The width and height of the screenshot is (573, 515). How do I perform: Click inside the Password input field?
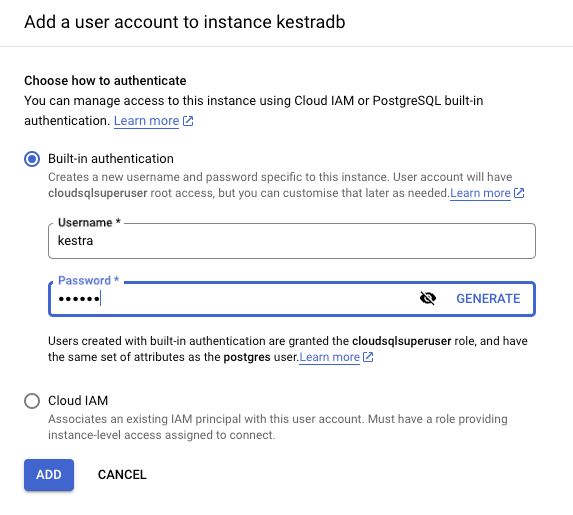(x=234, y=299)
